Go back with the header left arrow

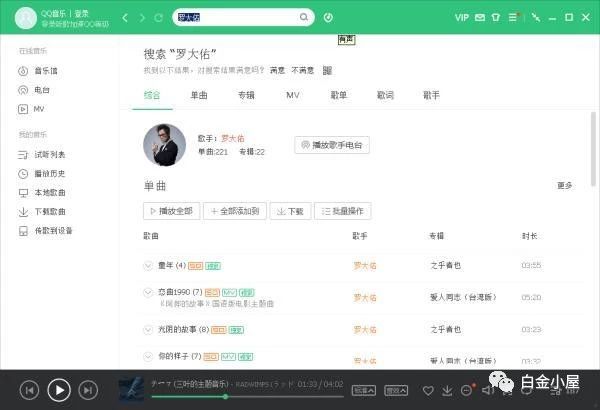[125, 18]
